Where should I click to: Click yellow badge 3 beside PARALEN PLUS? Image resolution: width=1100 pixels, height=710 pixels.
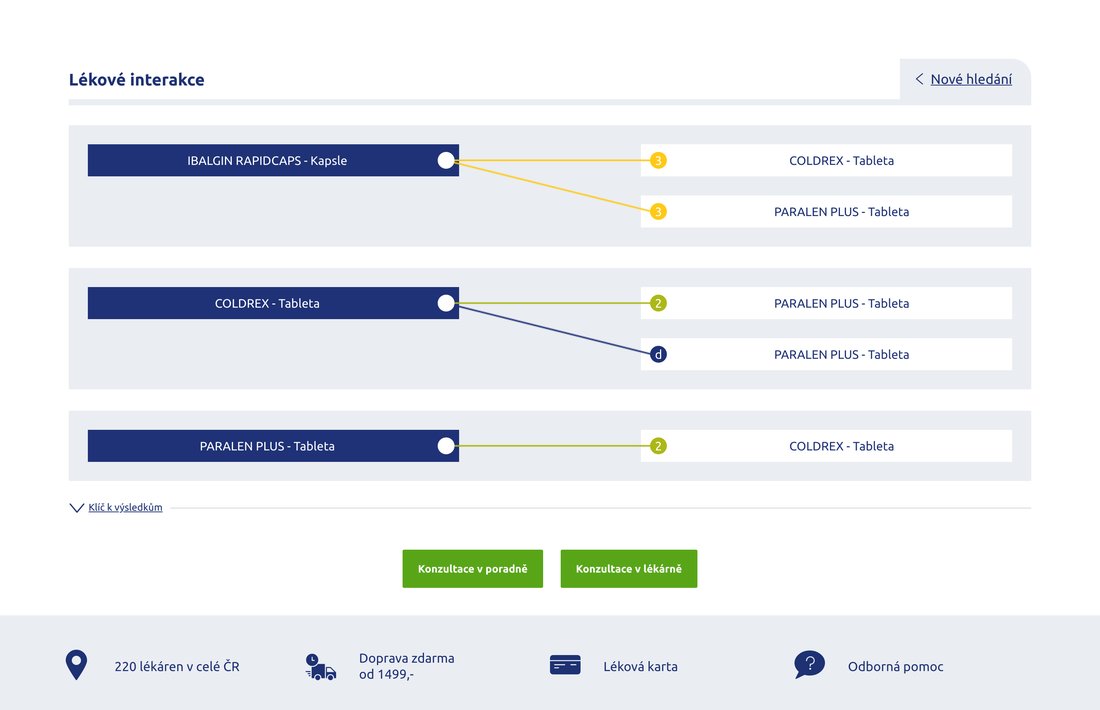tap(658, 212)
